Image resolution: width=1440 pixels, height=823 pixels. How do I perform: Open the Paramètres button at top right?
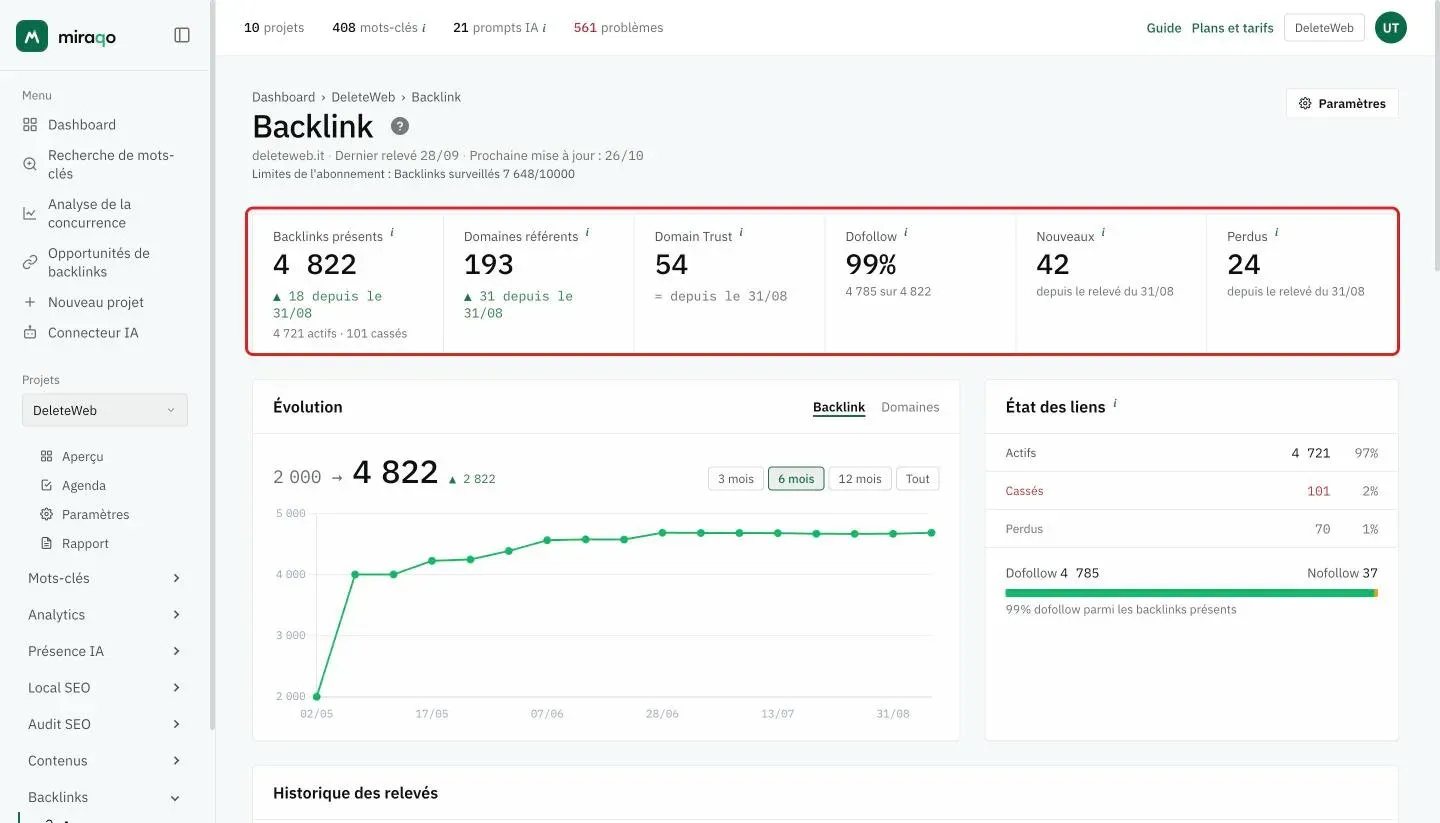tap(1342, 104)
